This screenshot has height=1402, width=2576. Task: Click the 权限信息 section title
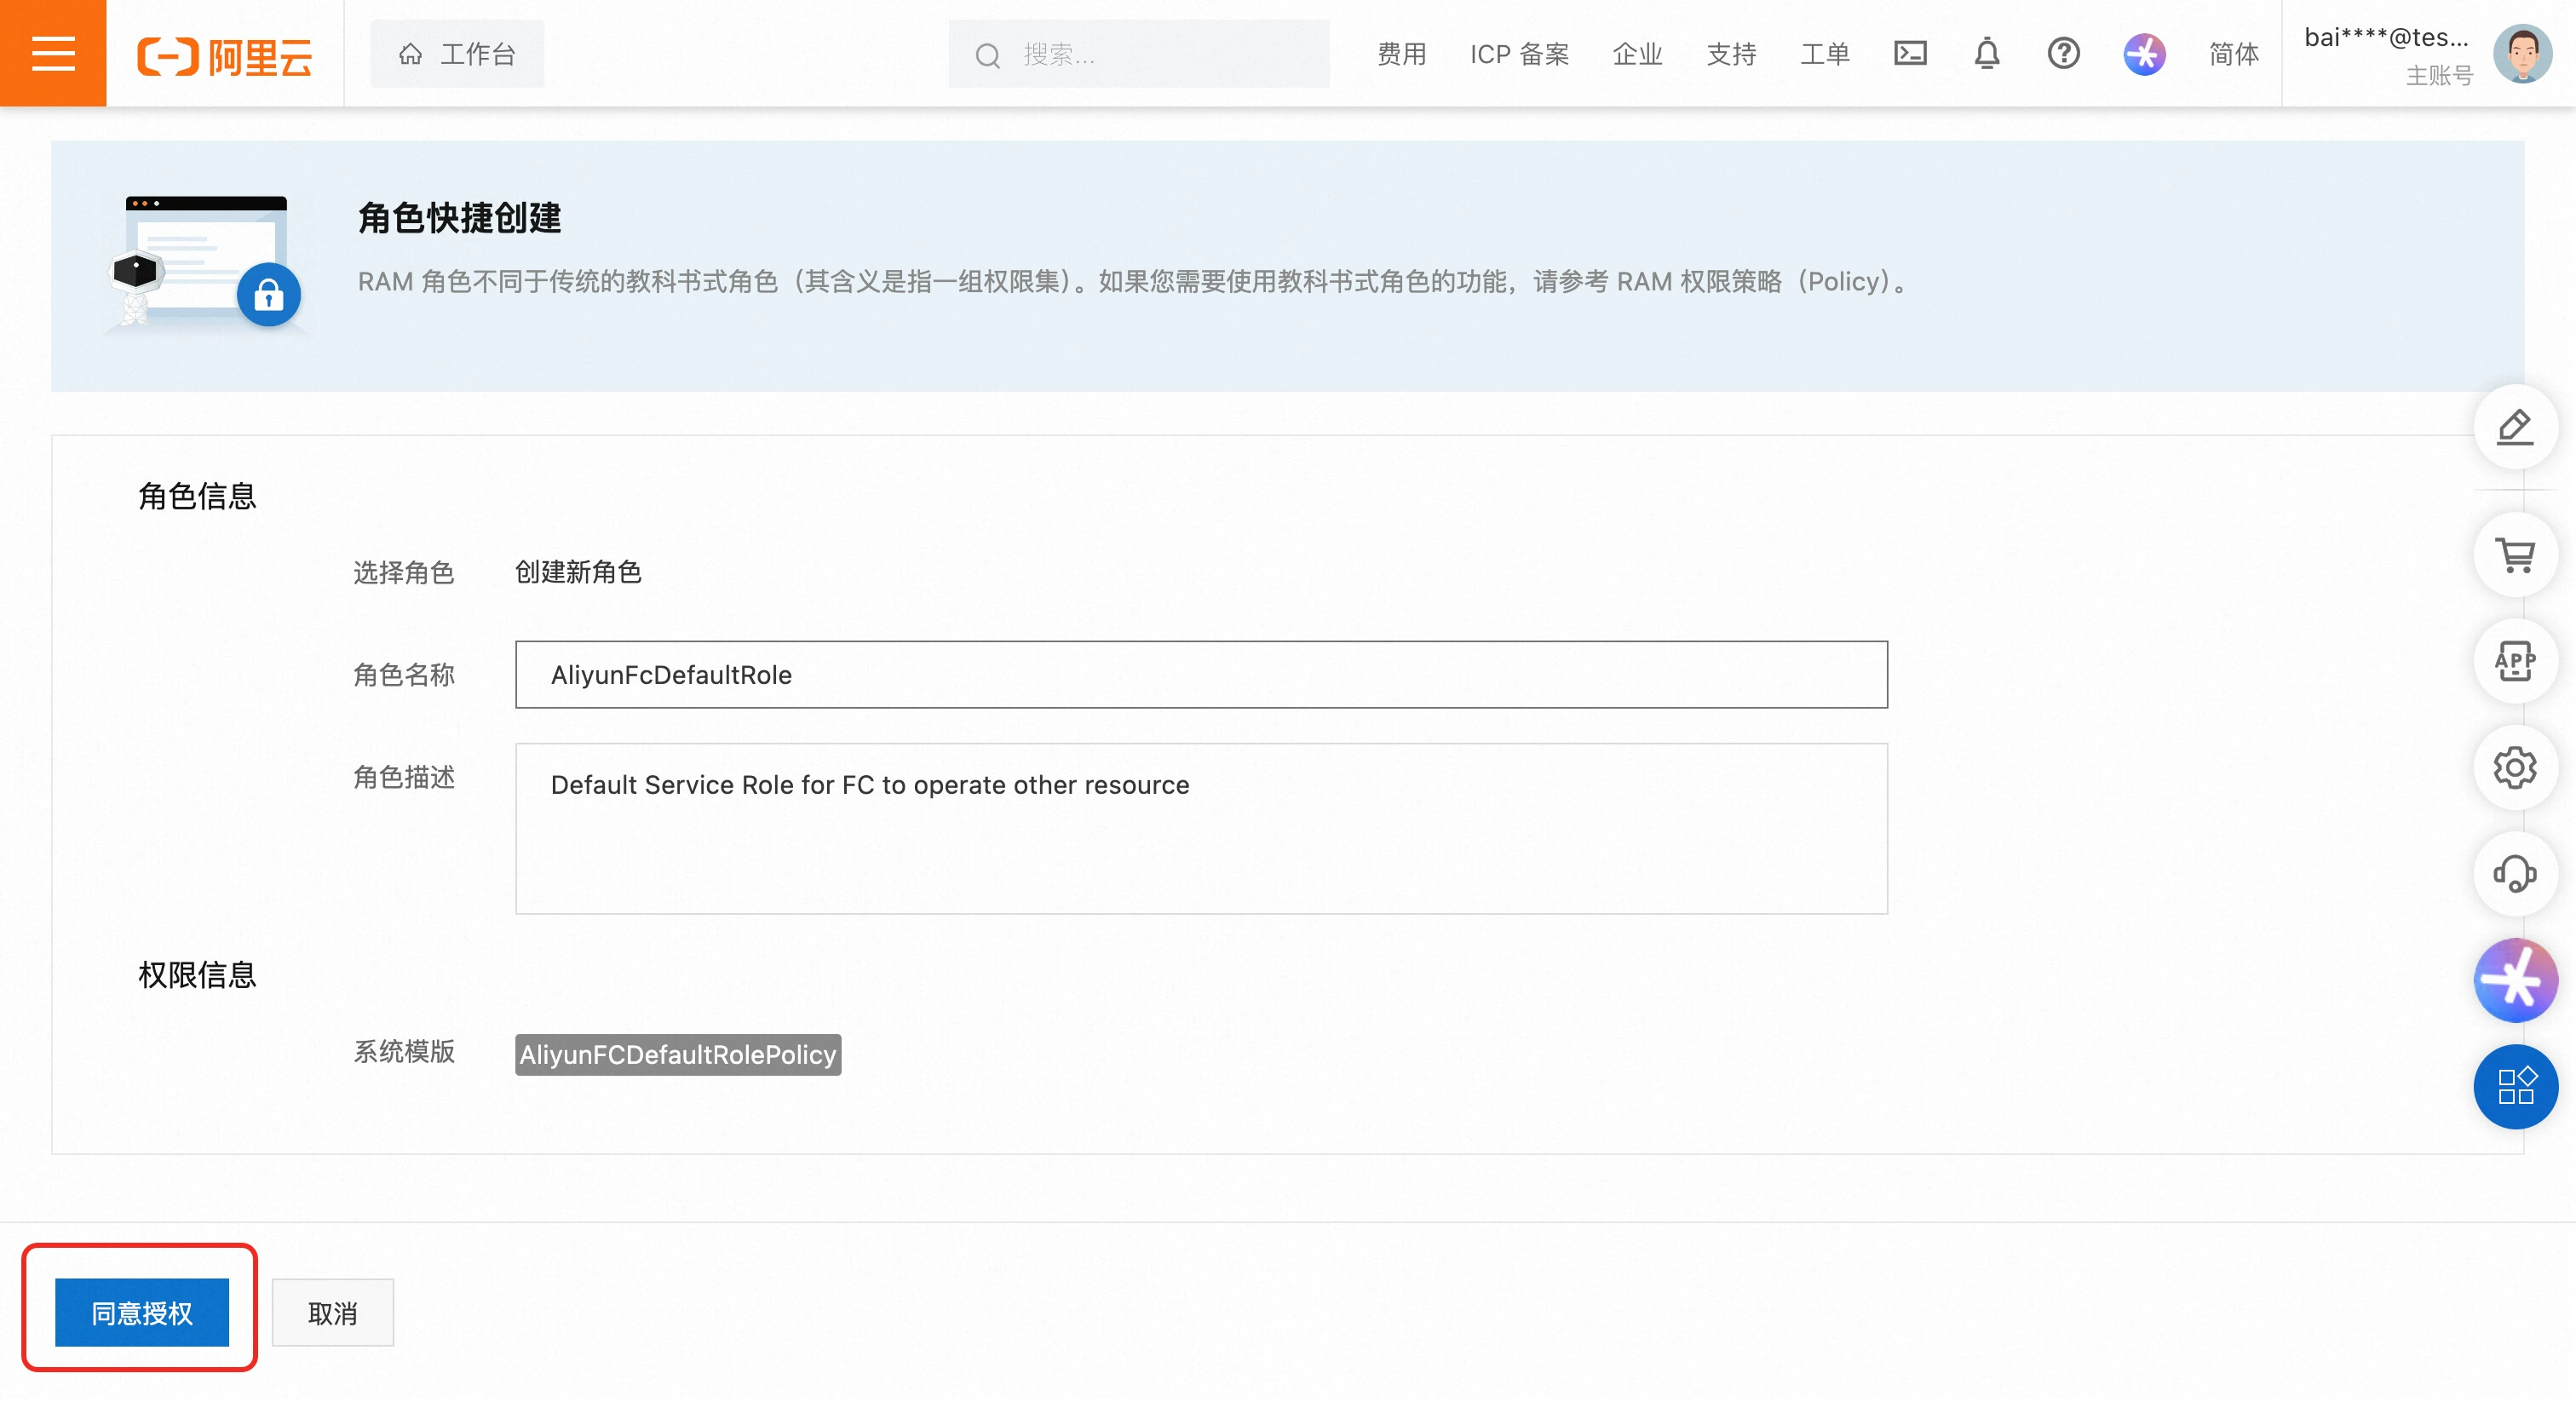(197, 974)
